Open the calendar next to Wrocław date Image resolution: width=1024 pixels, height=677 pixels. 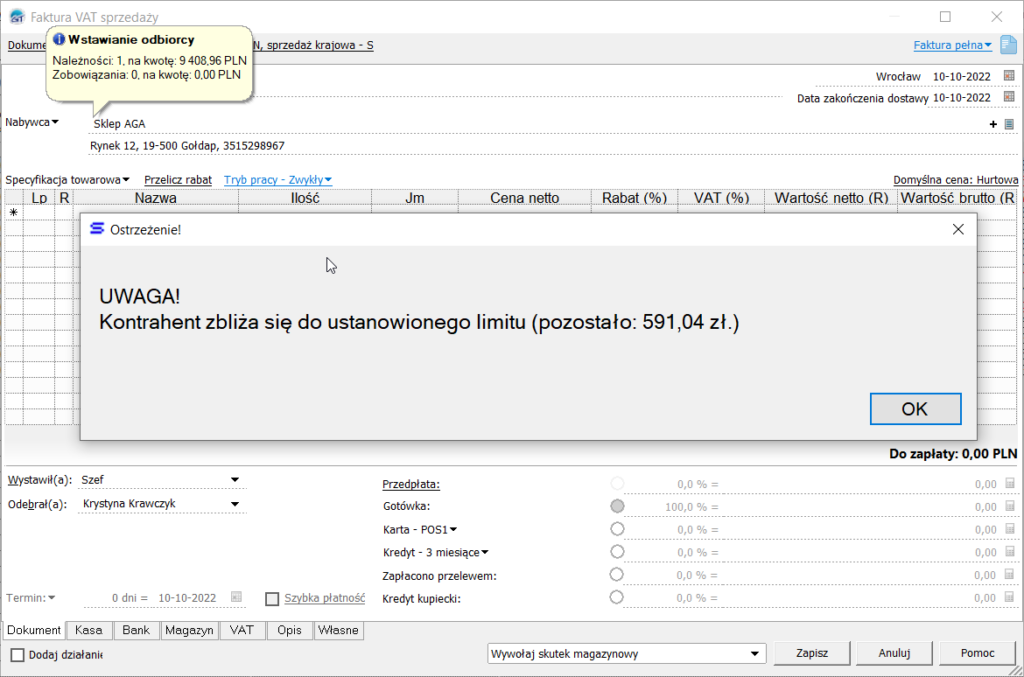(x=1009, y=76)
